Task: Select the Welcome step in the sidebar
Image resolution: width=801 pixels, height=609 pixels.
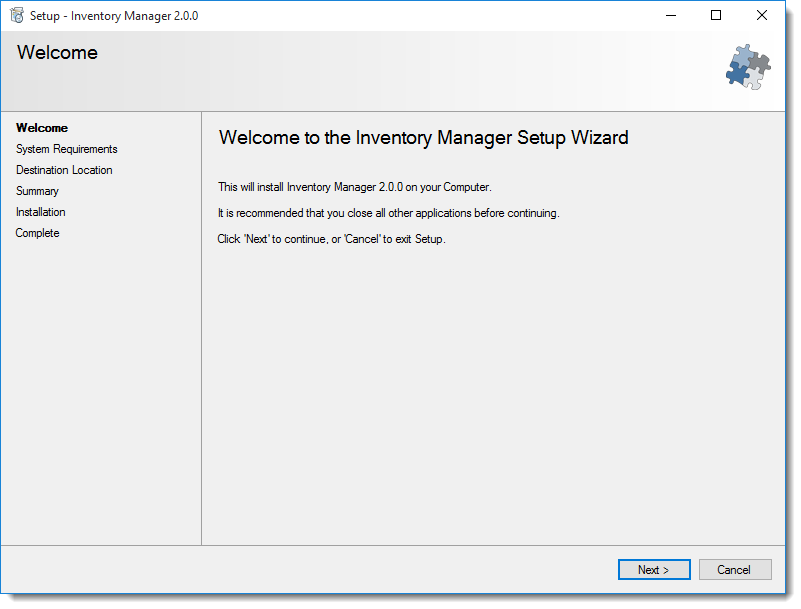Action: tap(42, 128)
